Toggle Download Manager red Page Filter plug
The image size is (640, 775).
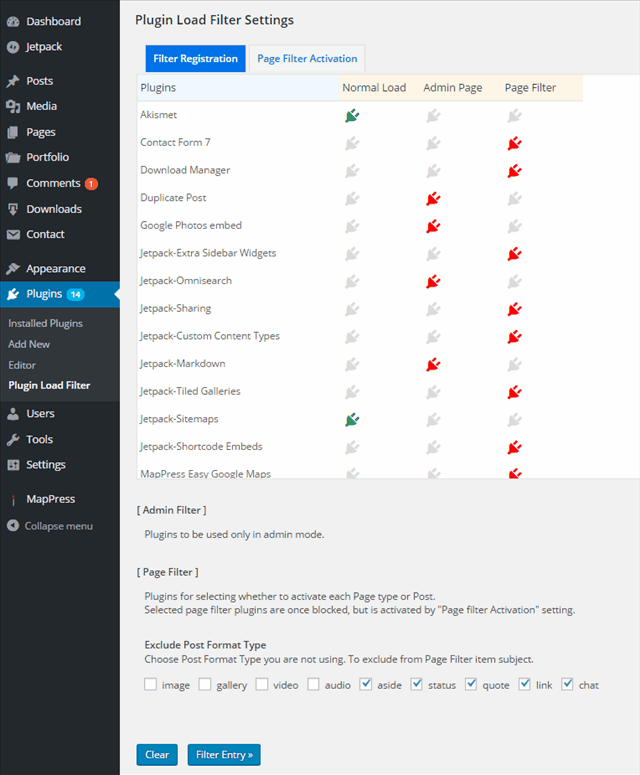(x=514, y=172)
